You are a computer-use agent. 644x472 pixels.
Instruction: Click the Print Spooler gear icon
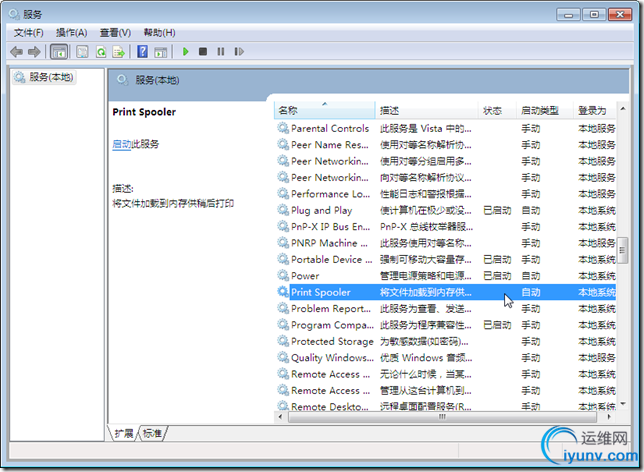pos(283,292)
